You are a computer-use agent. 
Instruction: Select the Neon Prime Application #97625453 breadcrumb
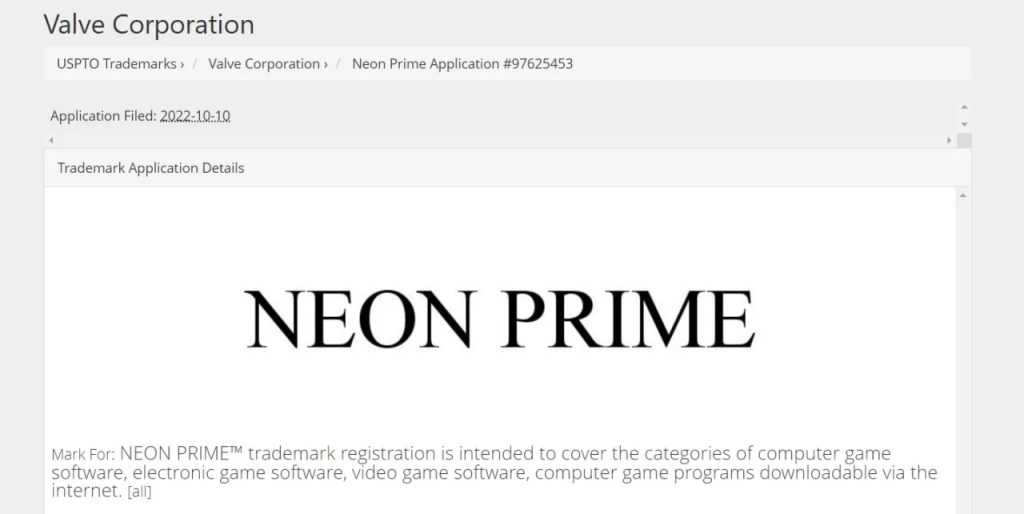click(x=462, y=64)
